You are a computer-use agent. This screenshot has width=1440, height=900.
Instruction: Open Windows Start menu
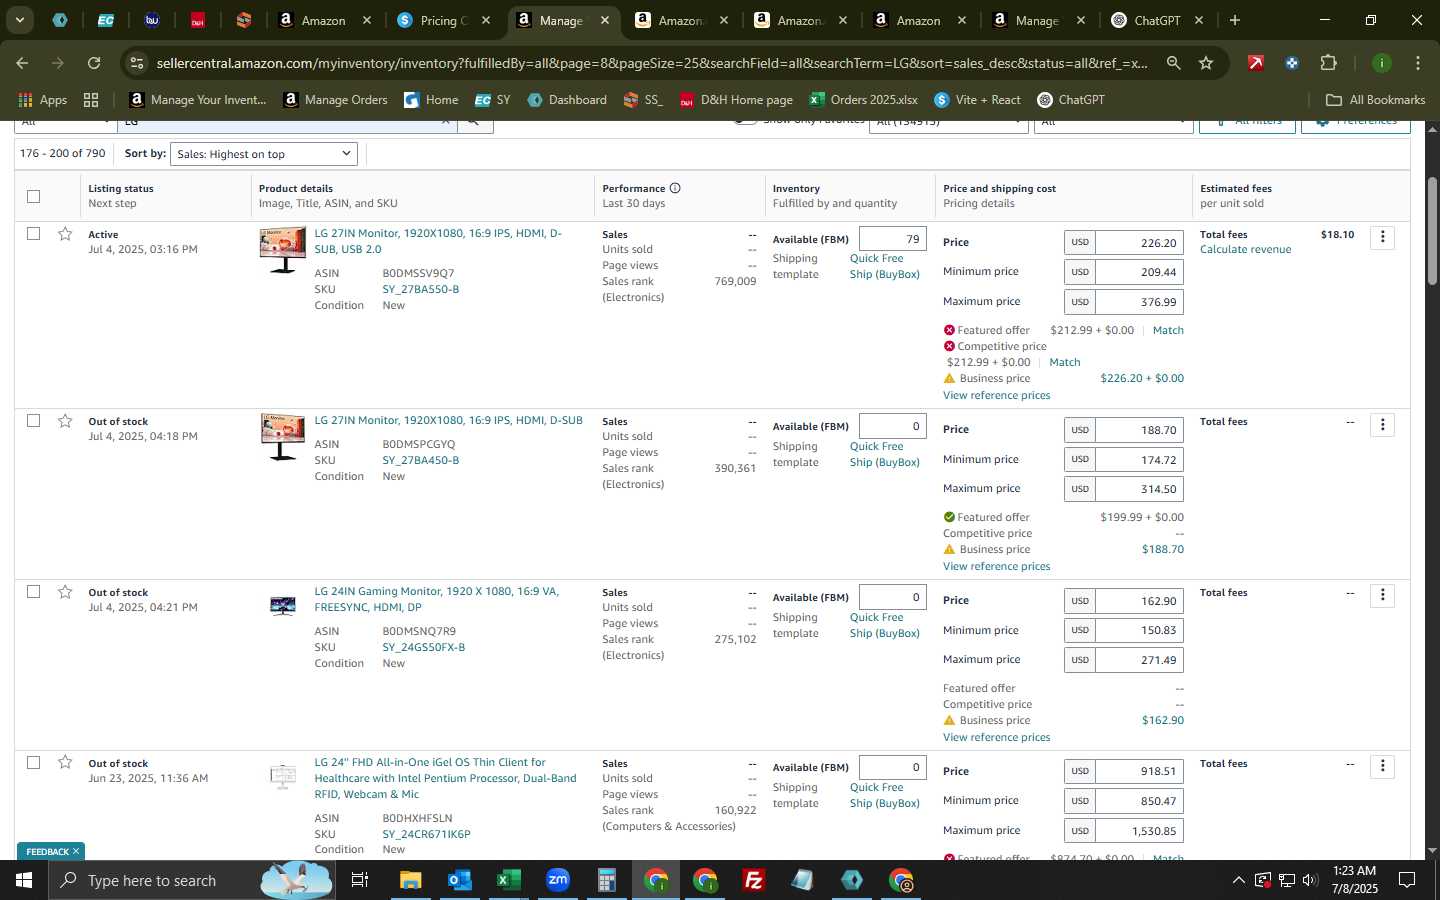tap(23, 880)
